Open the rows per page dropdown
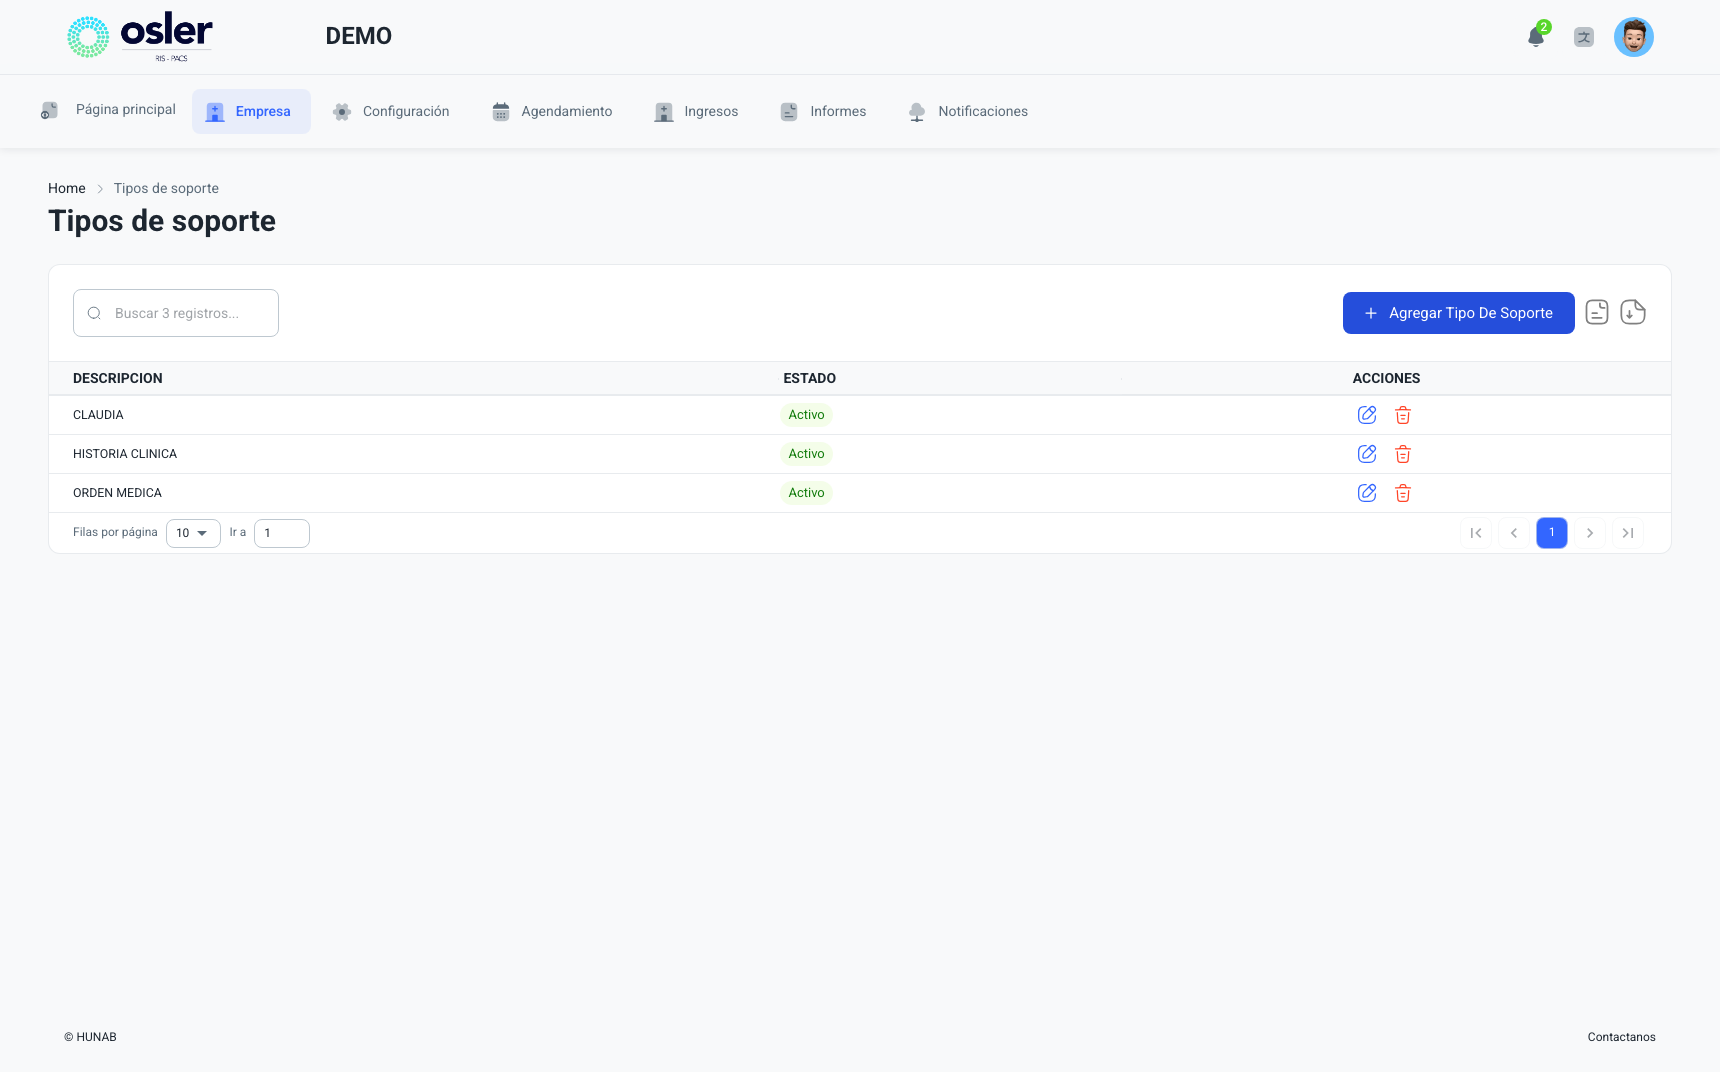This screenshot has height=1072, width=1720. [193, 533]
